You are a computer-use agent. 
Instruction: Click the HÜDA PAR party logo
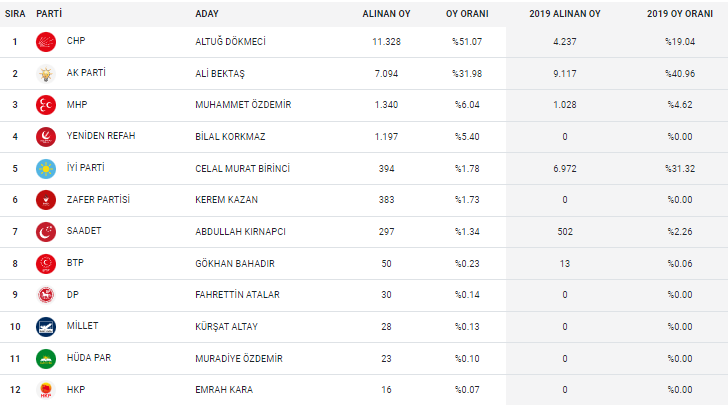pyautogui.click(x=47, y=358)
